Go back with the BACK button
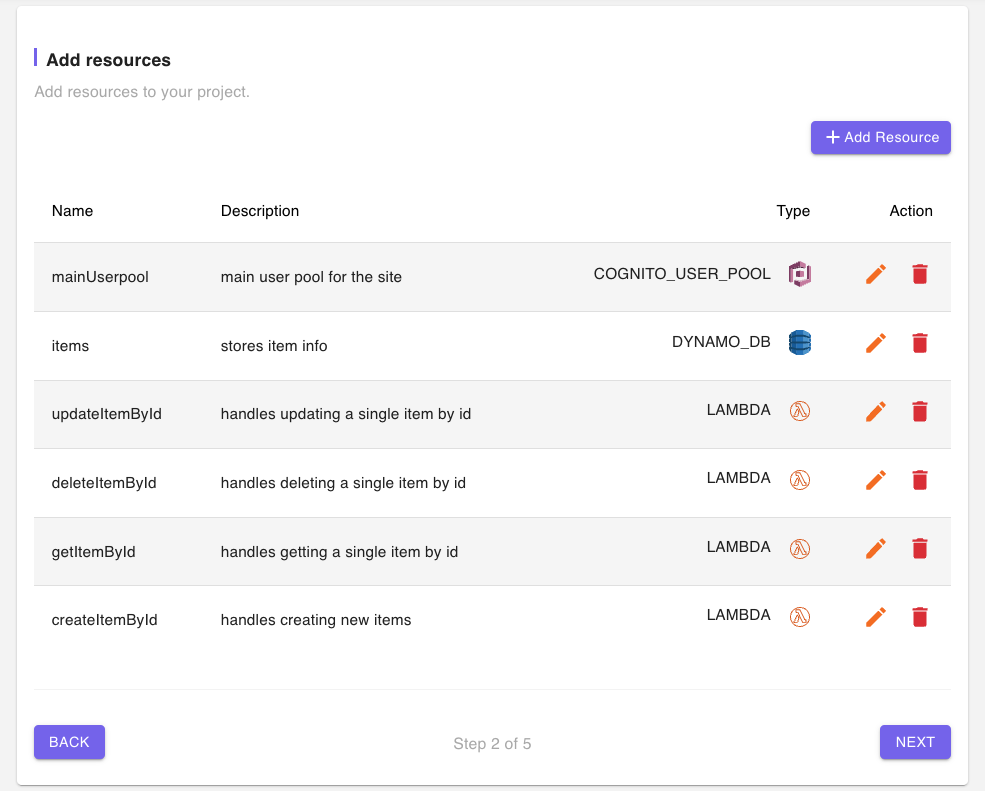 click(69, 742)
